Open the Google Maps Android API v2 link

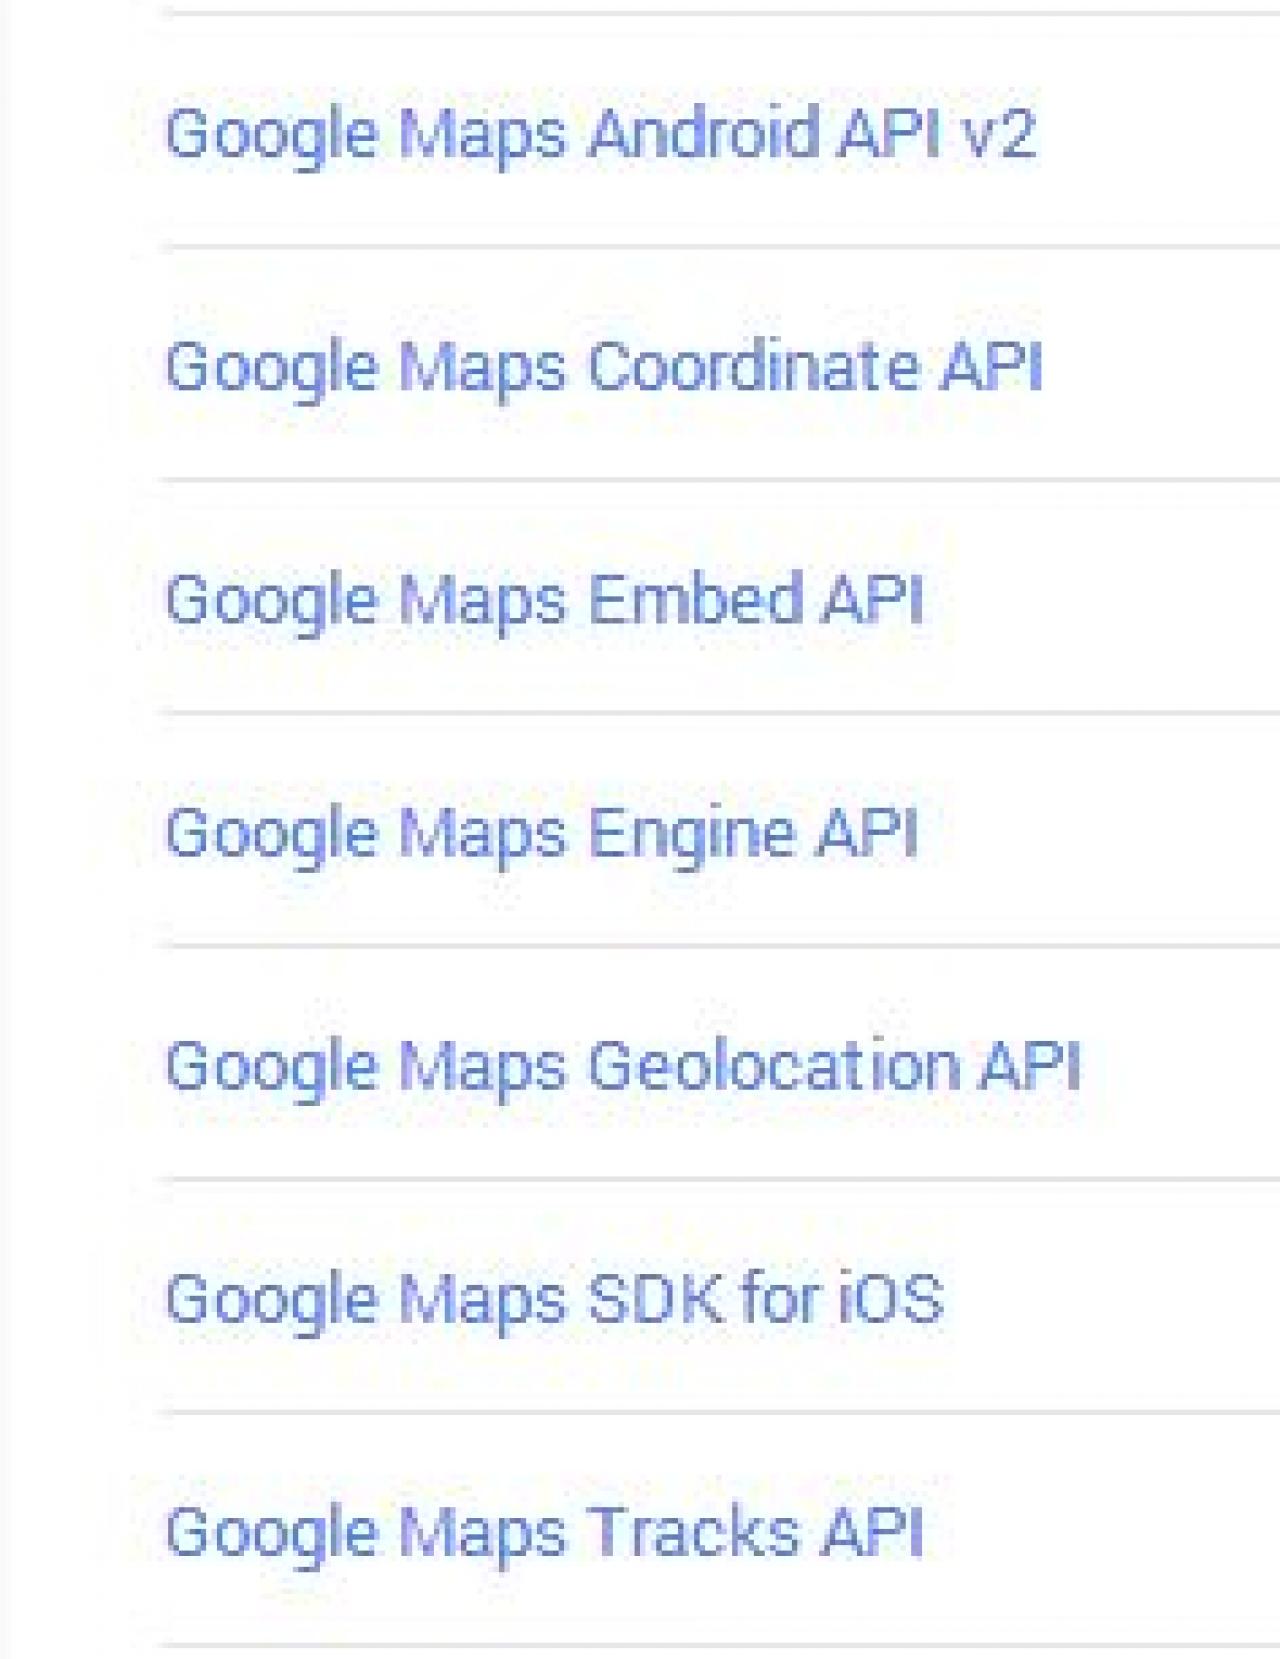pyautogui.click(x=600, y=133)
